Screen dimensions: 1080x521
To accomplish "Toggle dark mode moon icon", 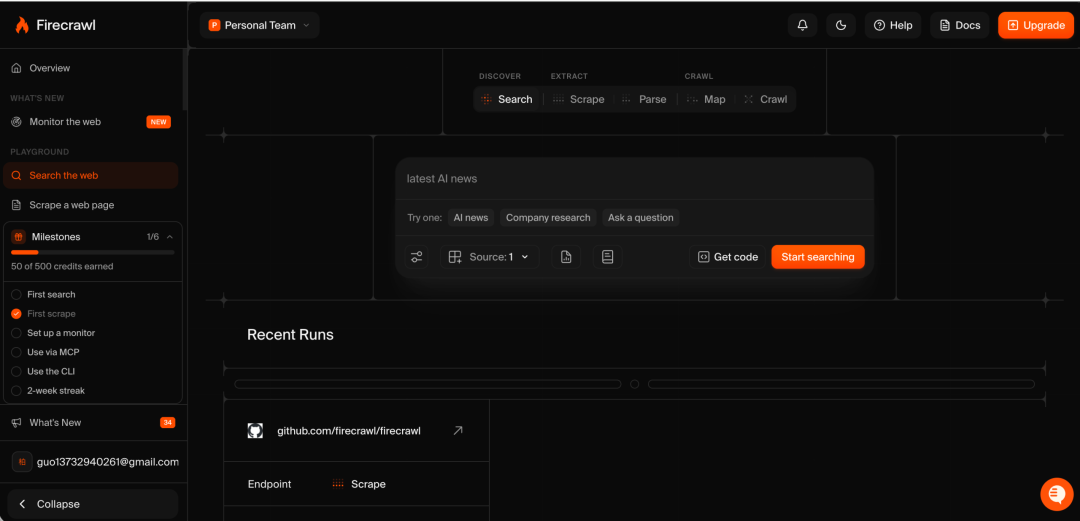I will click(840, 25).
